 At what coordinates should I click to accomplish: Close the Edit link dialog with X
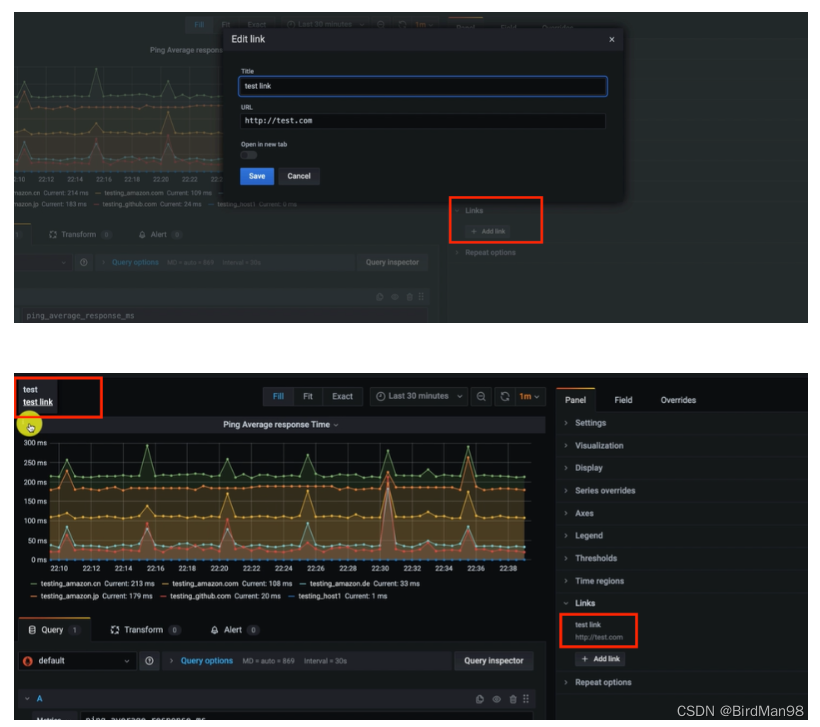pyautogui.click(x=611, y=40)
